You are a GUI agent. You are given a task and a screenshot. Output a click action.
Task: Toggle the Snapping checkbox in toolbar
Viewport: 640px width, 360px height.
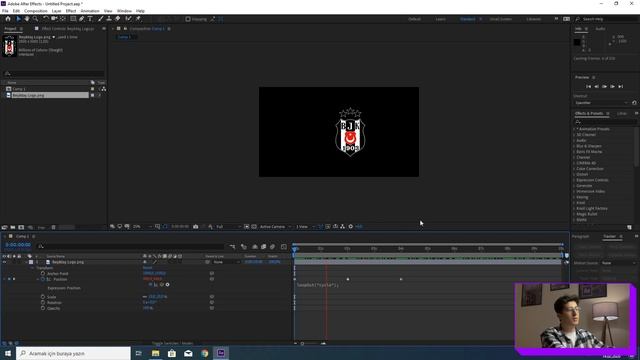click(188, 19)
